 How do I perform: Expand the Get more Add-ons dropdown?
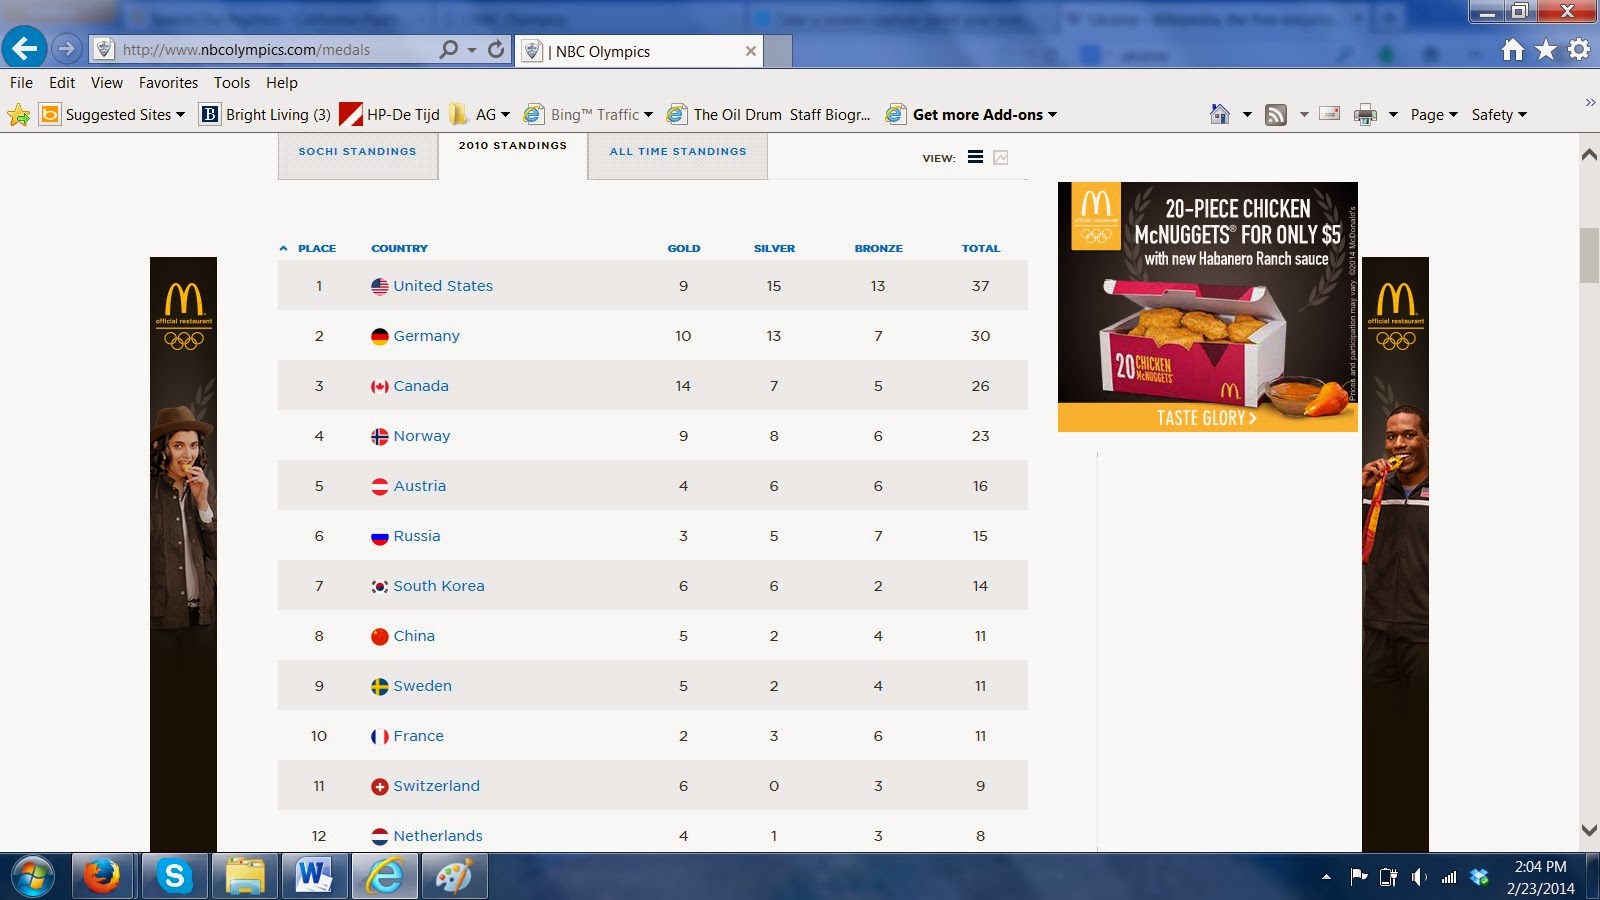1052,115
